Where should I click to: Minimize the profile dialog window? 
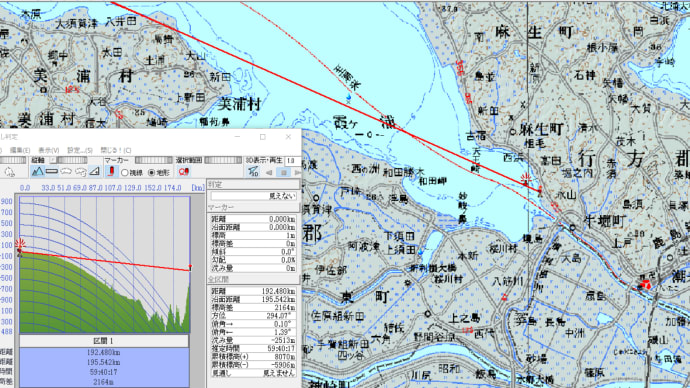[238, 137]
